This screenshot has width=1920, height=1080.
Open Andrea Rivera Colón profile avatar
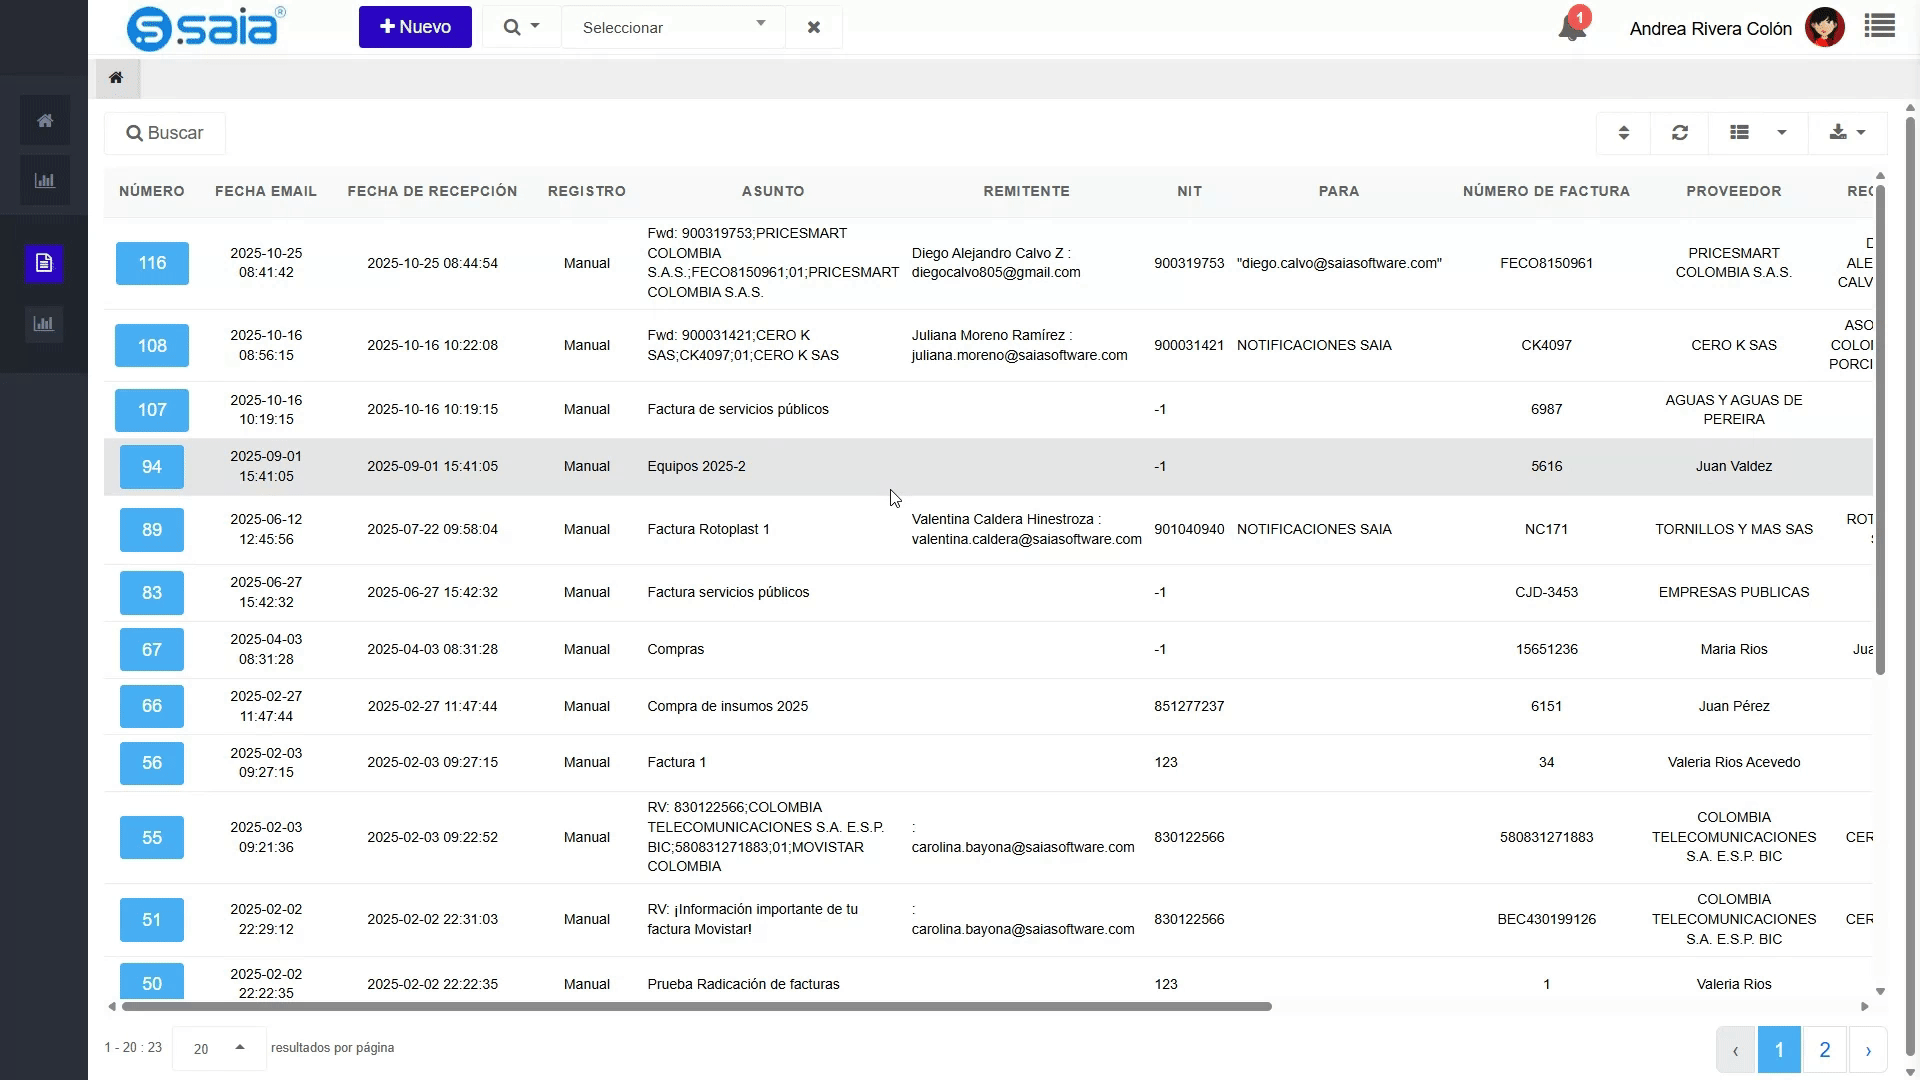(1825, 28)
